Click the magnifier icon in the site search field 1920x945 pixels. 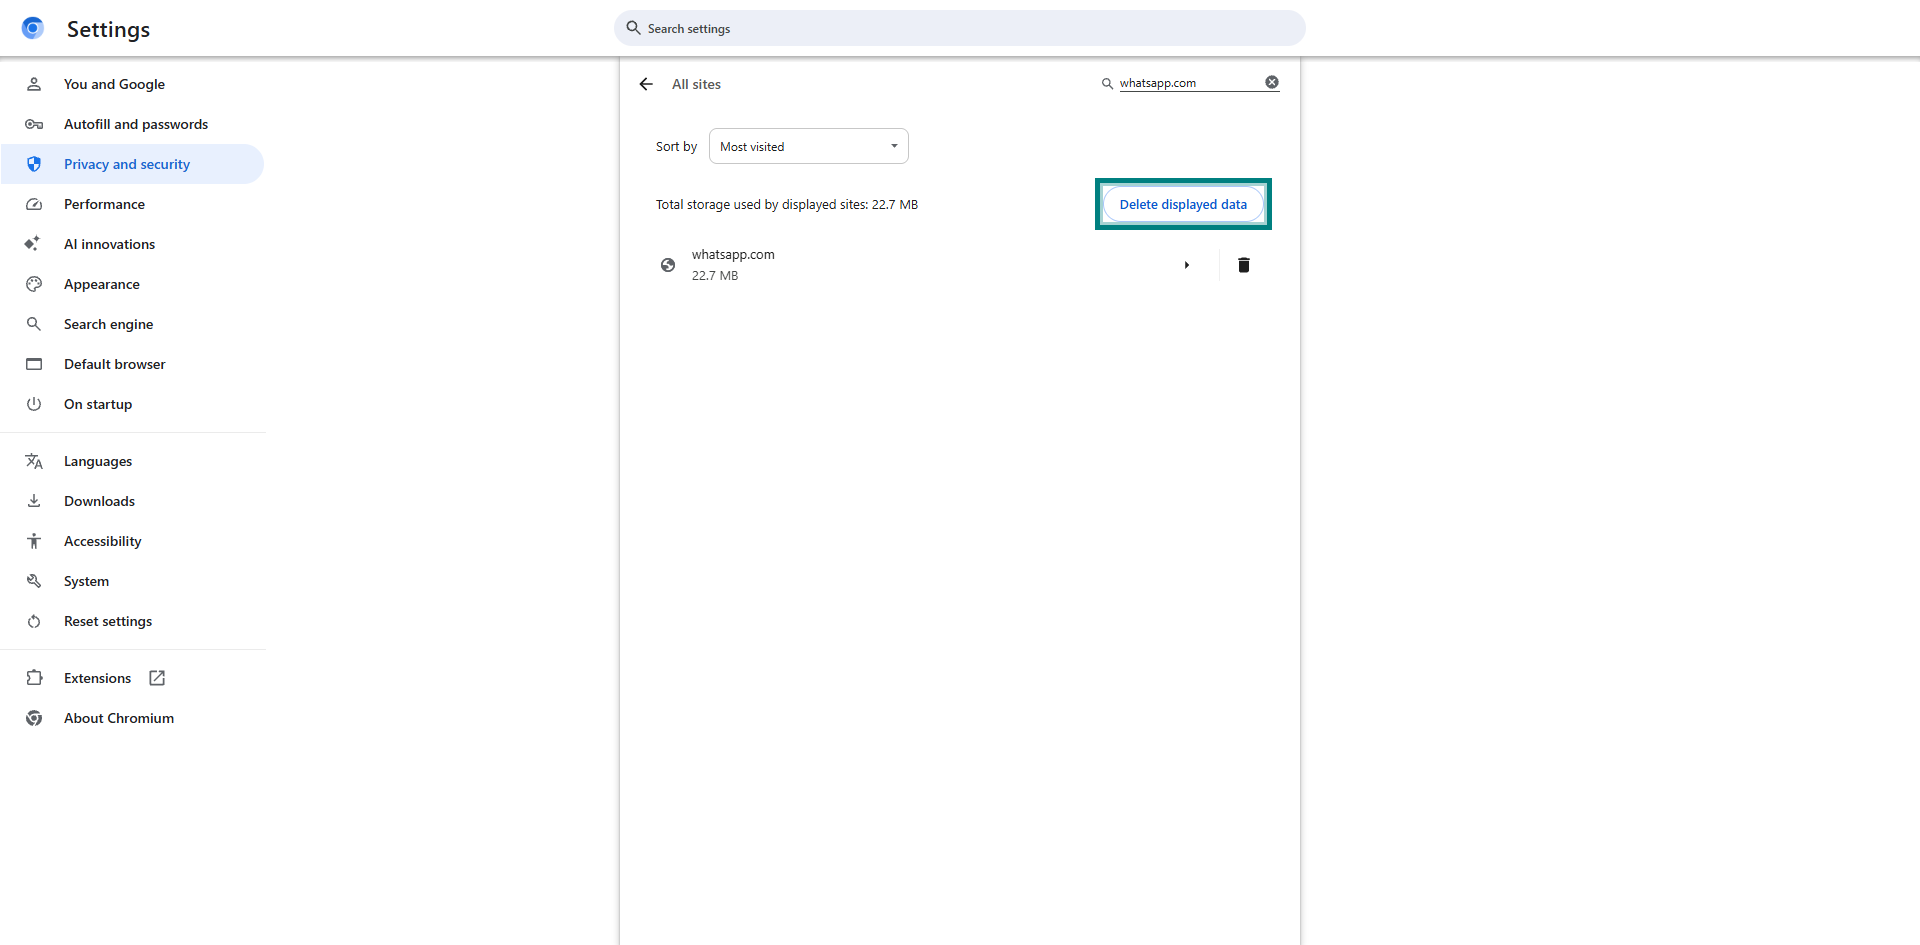[x=1107, y=84]
